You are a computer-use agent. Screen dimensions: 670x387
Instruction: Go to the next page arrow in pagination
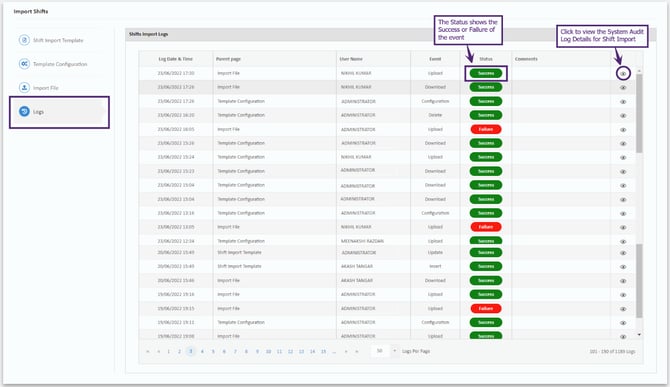pos(346,352)
